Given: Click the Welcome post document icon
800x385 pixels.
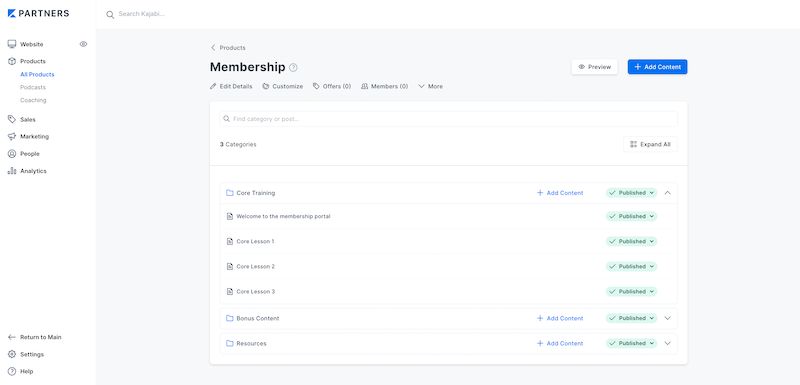Looking at the screenshot, I should click(230, 216).
